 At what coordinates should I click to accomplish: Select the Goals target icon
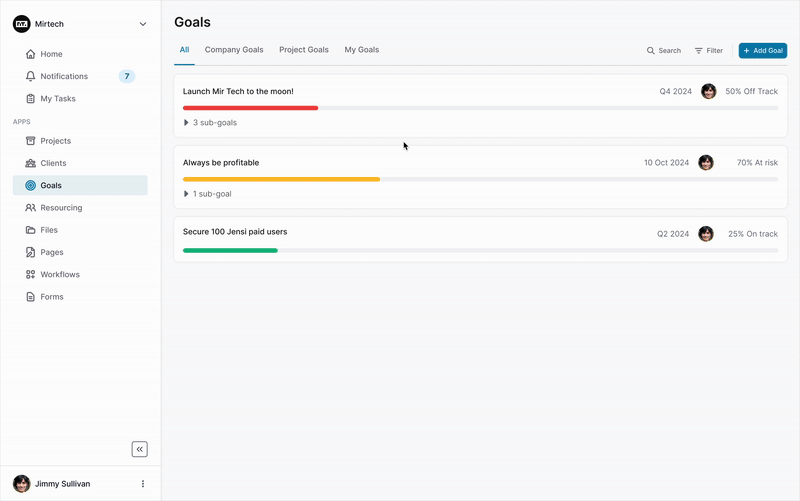[x=31, y=185]
